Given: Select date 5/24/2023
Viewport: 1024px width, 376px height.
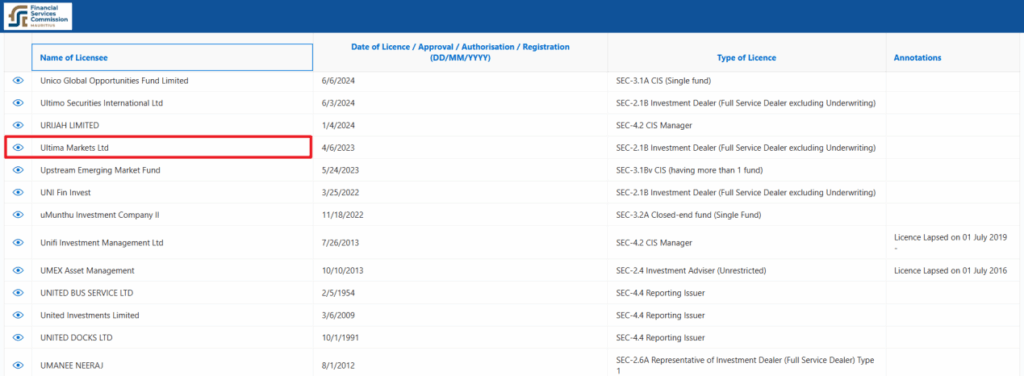Looking at the screenshot, I should click(340, 170).
